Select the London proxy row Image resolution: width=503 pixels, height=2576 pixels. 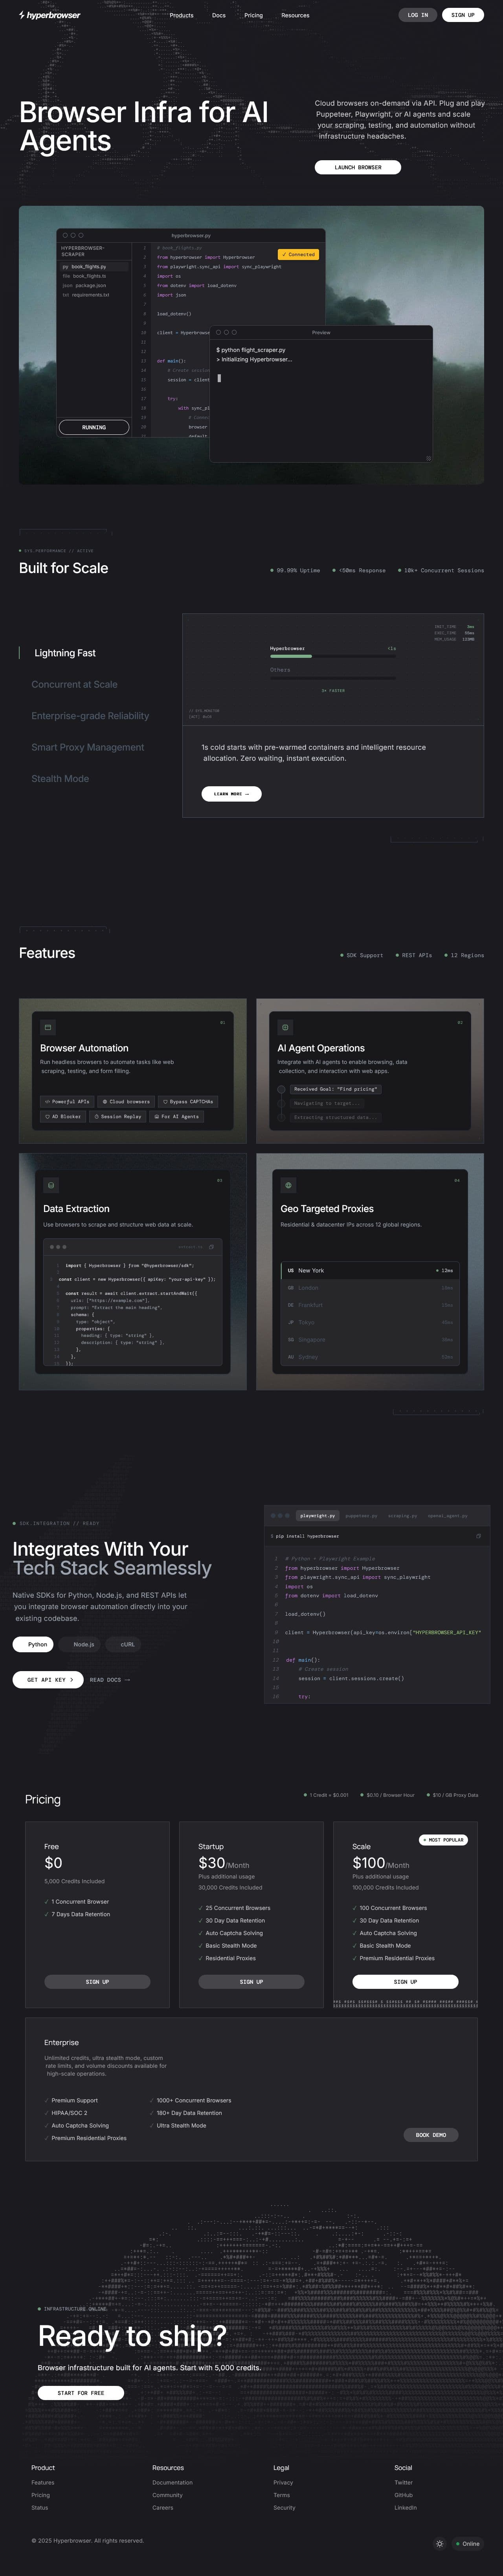[370, 1288]
